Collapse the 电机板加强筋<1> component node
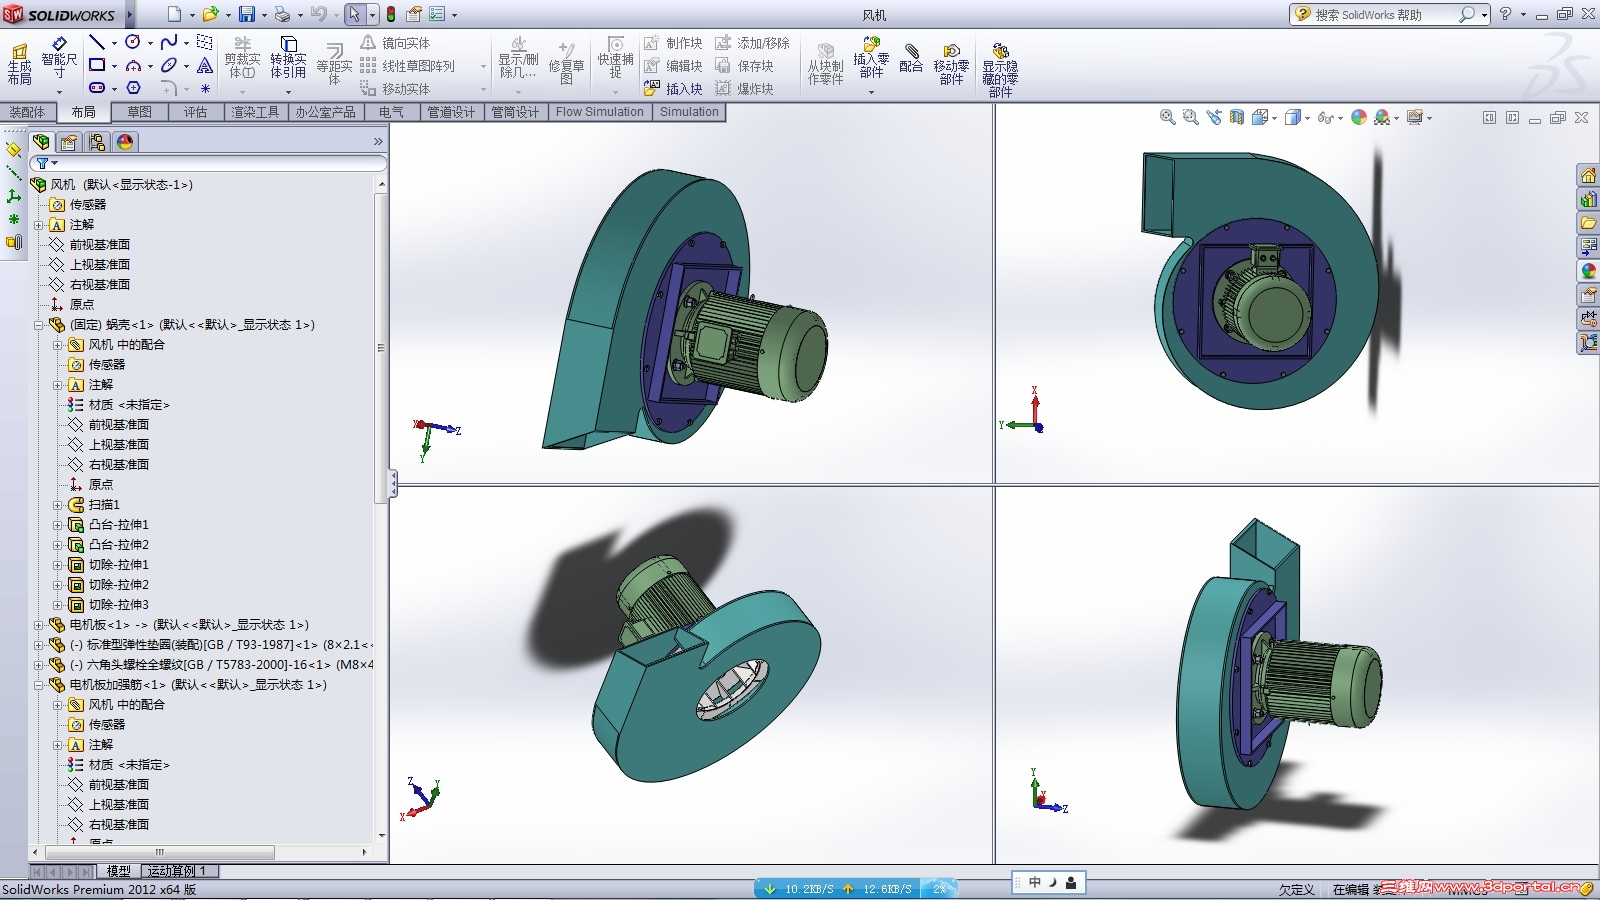 click(39, 685)
